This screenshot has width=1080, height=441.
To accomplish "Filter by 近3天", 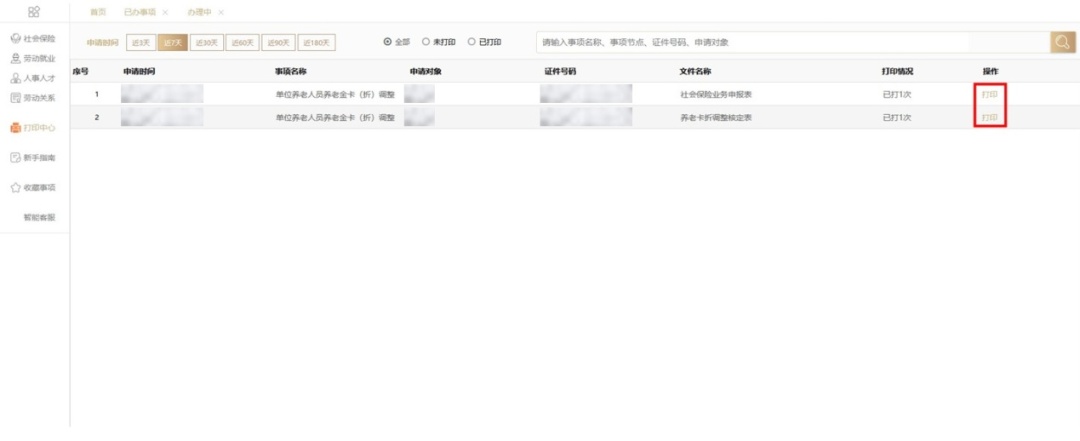I will pos(141,43).
